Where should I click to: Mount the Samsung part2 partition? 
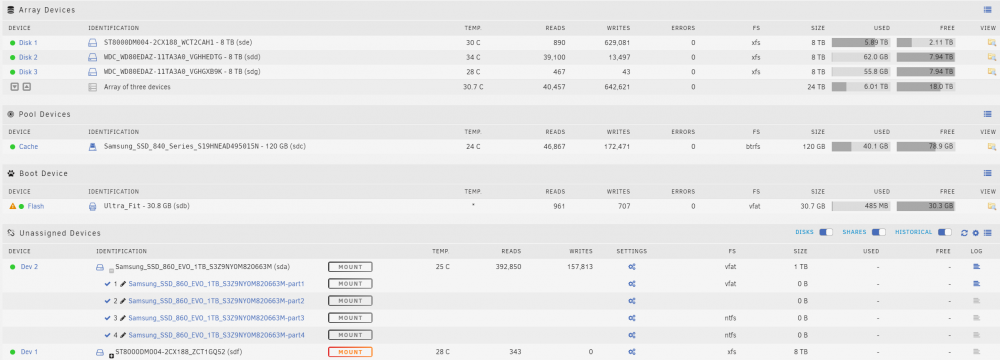click(350, 301)
